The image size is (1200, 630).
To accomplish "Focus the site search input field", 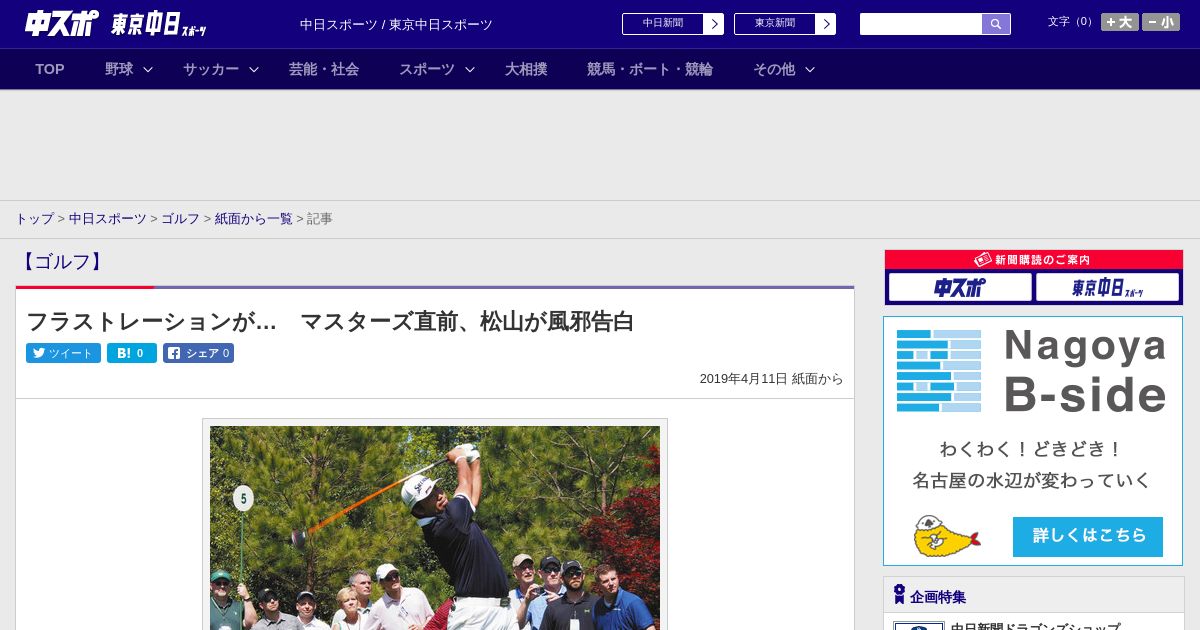I will pos(921,24).
